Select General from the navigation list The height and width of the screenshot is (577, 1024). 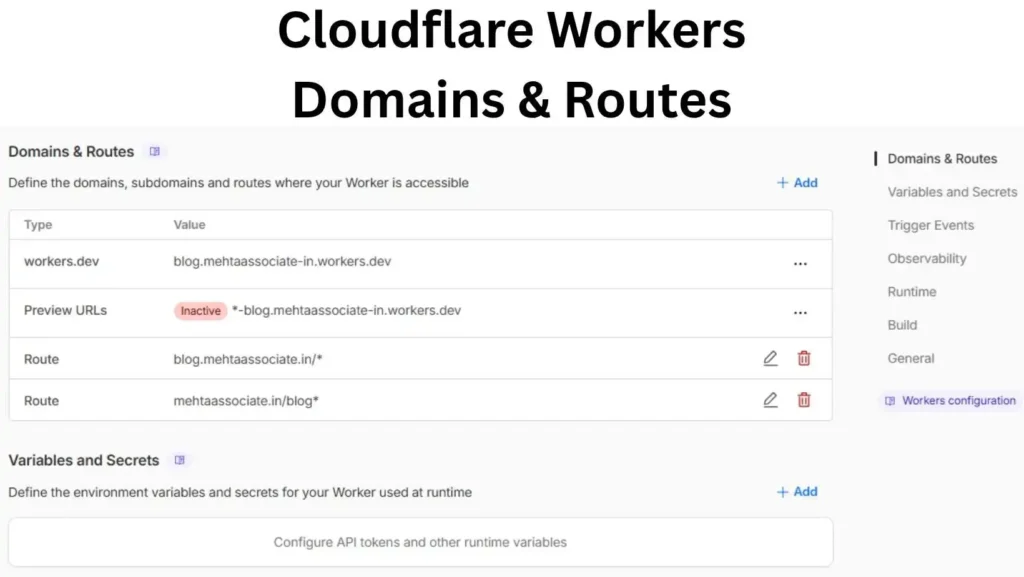coord(911,358)
